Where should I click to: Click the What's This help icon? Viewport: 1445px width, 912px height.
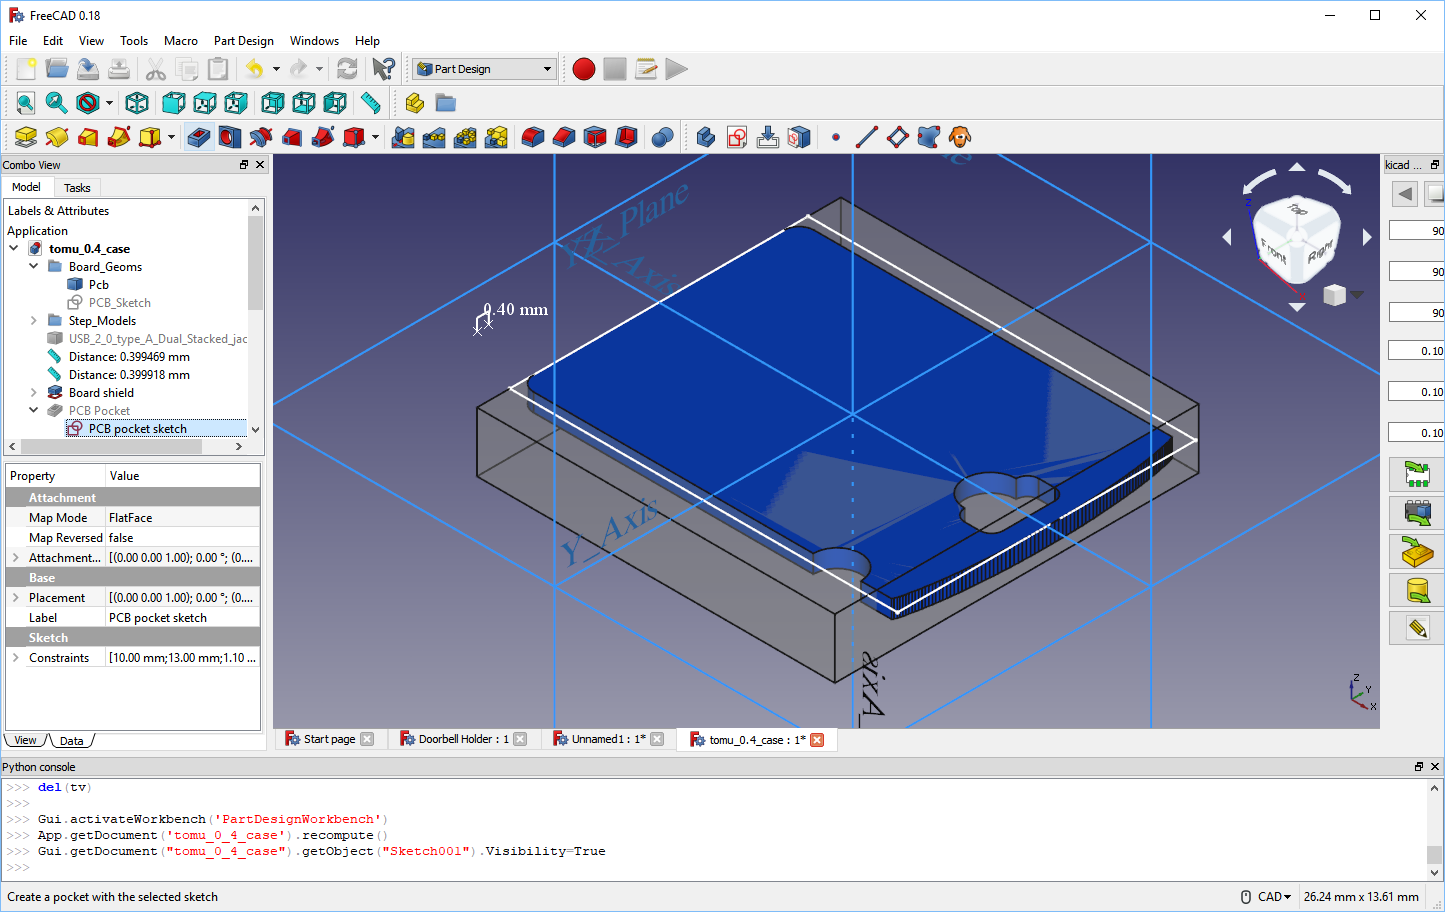[x=383, y=69]
